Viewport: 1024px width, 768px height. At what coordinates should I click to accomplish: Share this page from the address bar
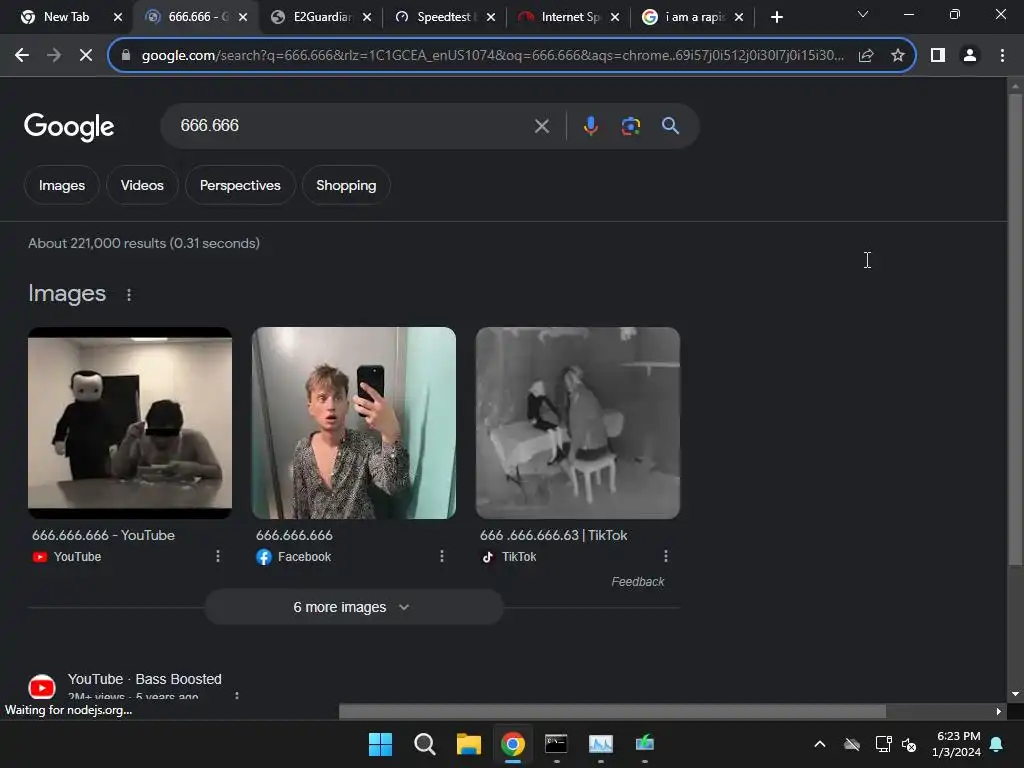(x=866, y=56)
